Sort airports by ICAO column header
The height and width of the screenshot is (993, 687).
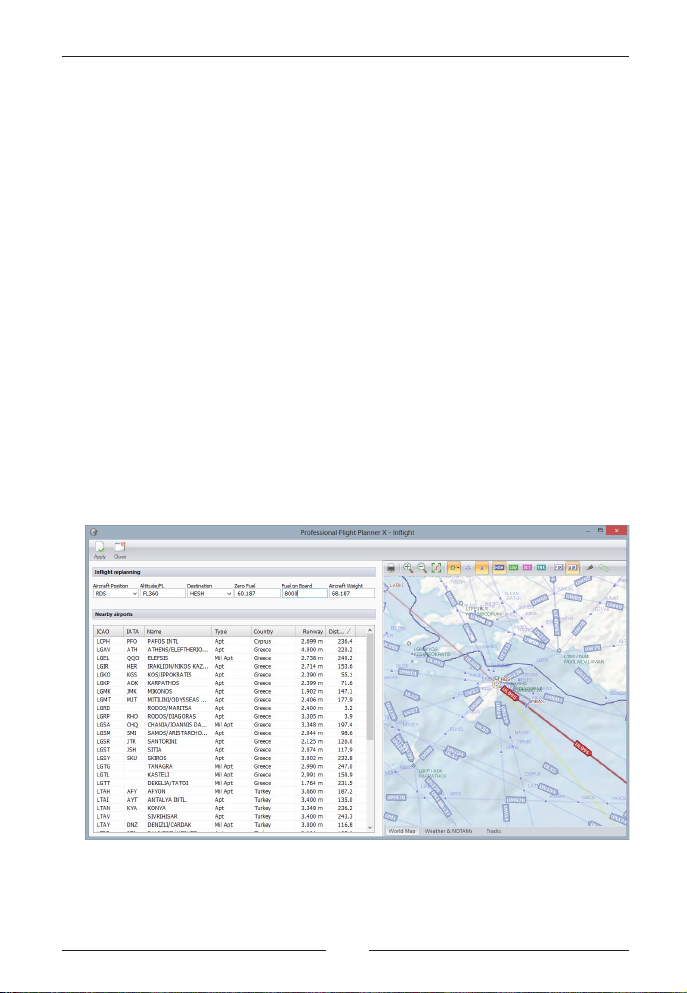click(108, 631)
